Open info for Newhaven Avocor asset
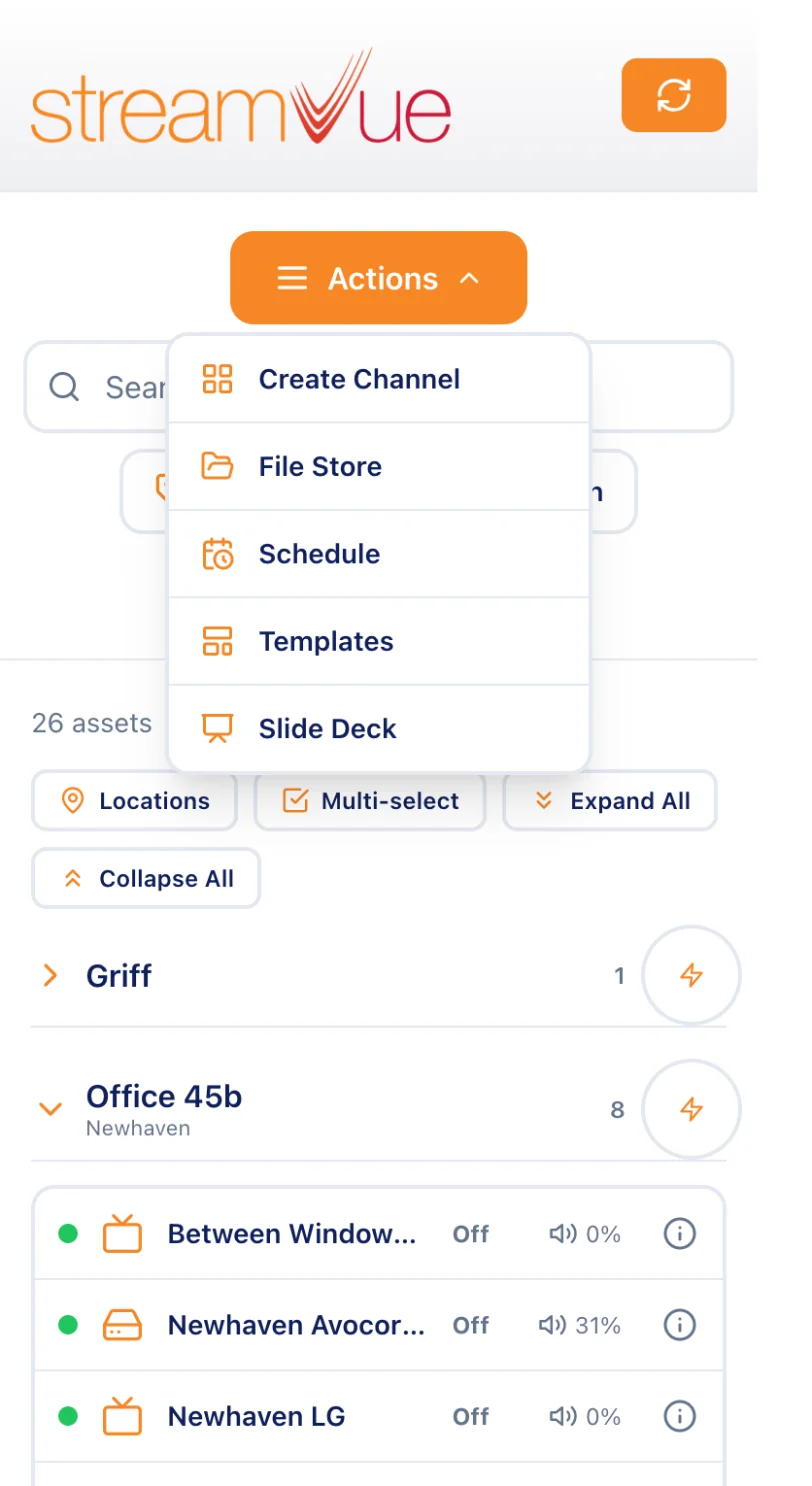The width and height of the screenshot is (812, 1486). (680, 1325)
